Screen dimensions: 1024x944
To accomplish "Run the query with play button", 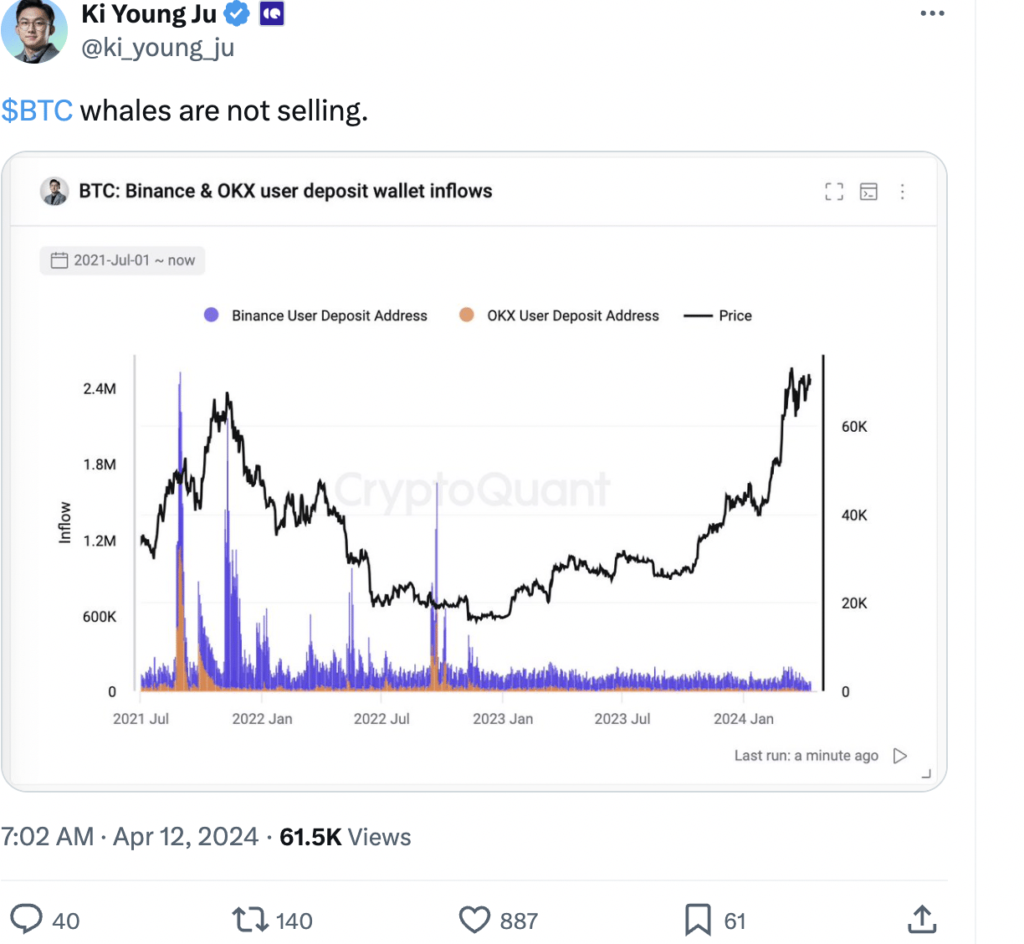I will point(900,755).
